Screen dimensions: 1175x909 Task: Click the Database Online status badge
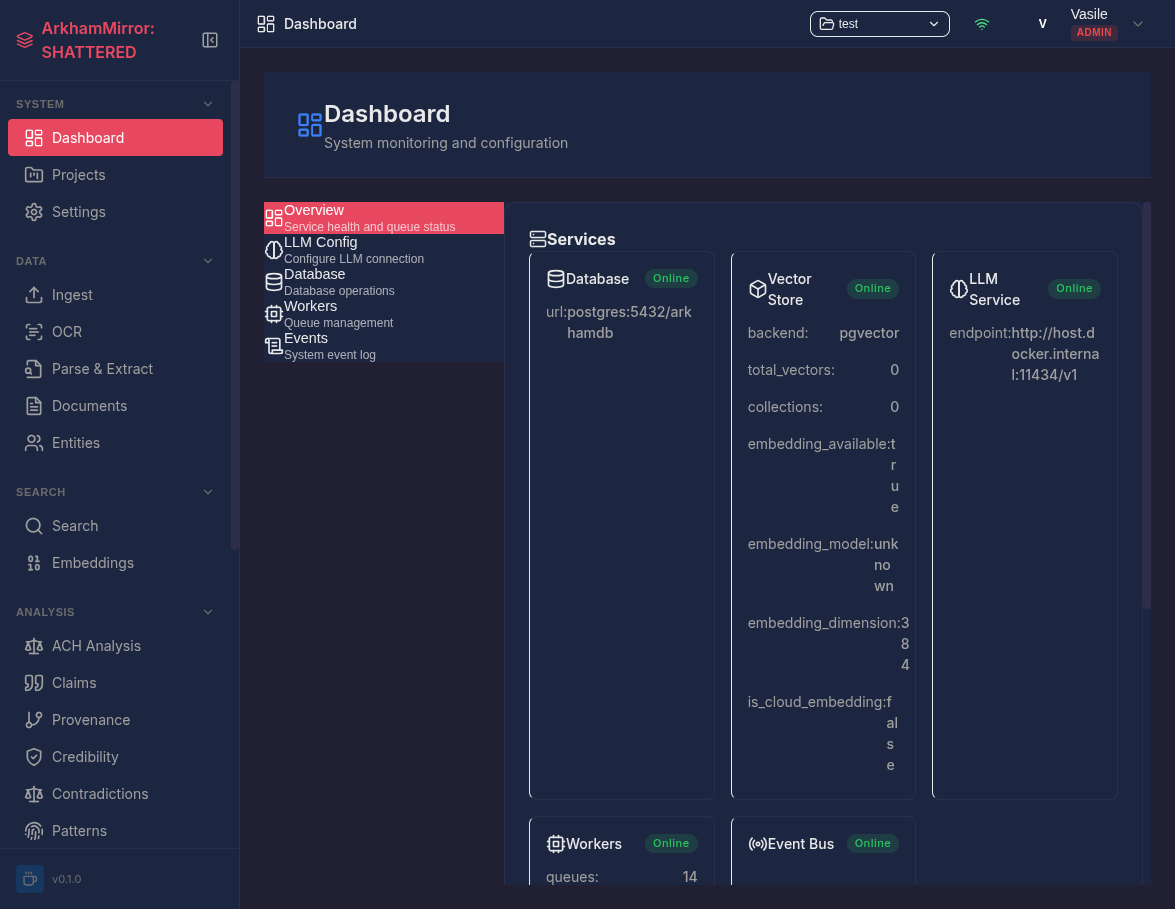(671, 279)
